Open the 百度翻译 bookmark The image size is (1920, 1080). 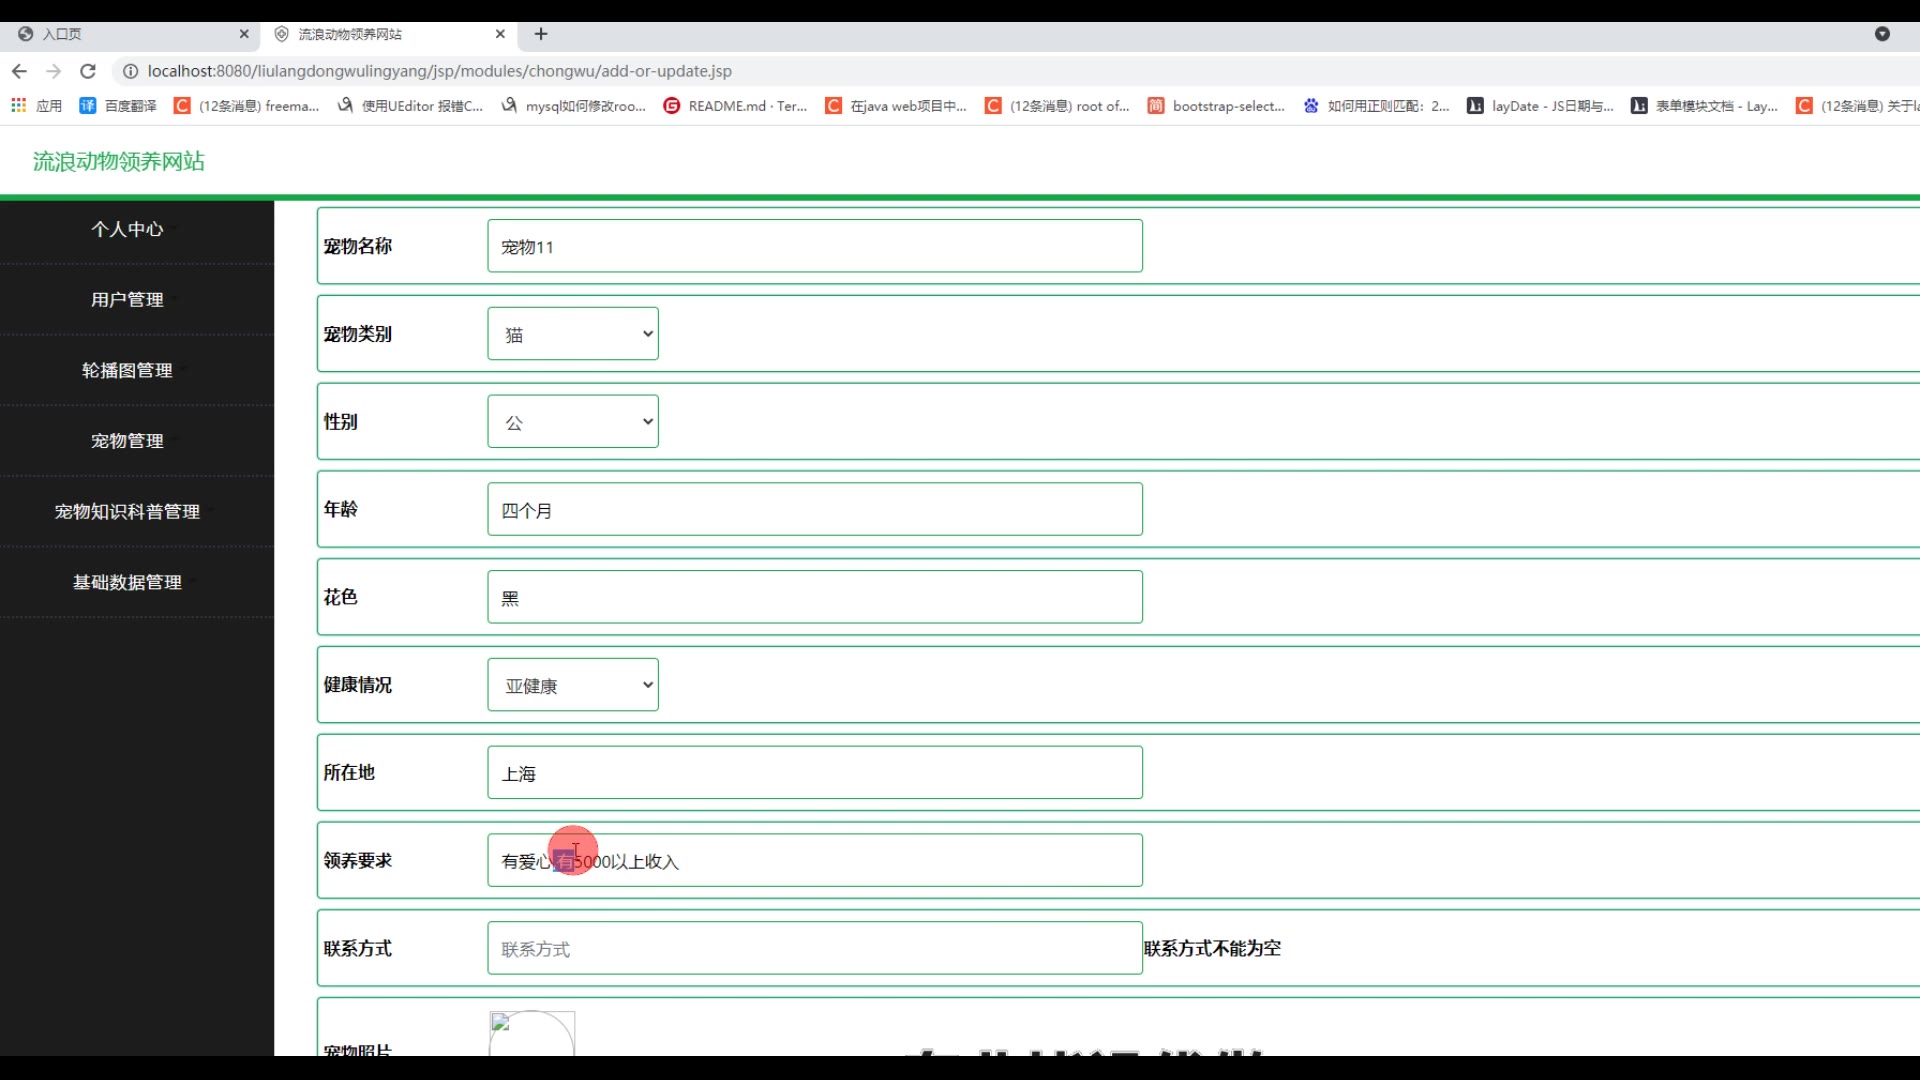[118, 106]
